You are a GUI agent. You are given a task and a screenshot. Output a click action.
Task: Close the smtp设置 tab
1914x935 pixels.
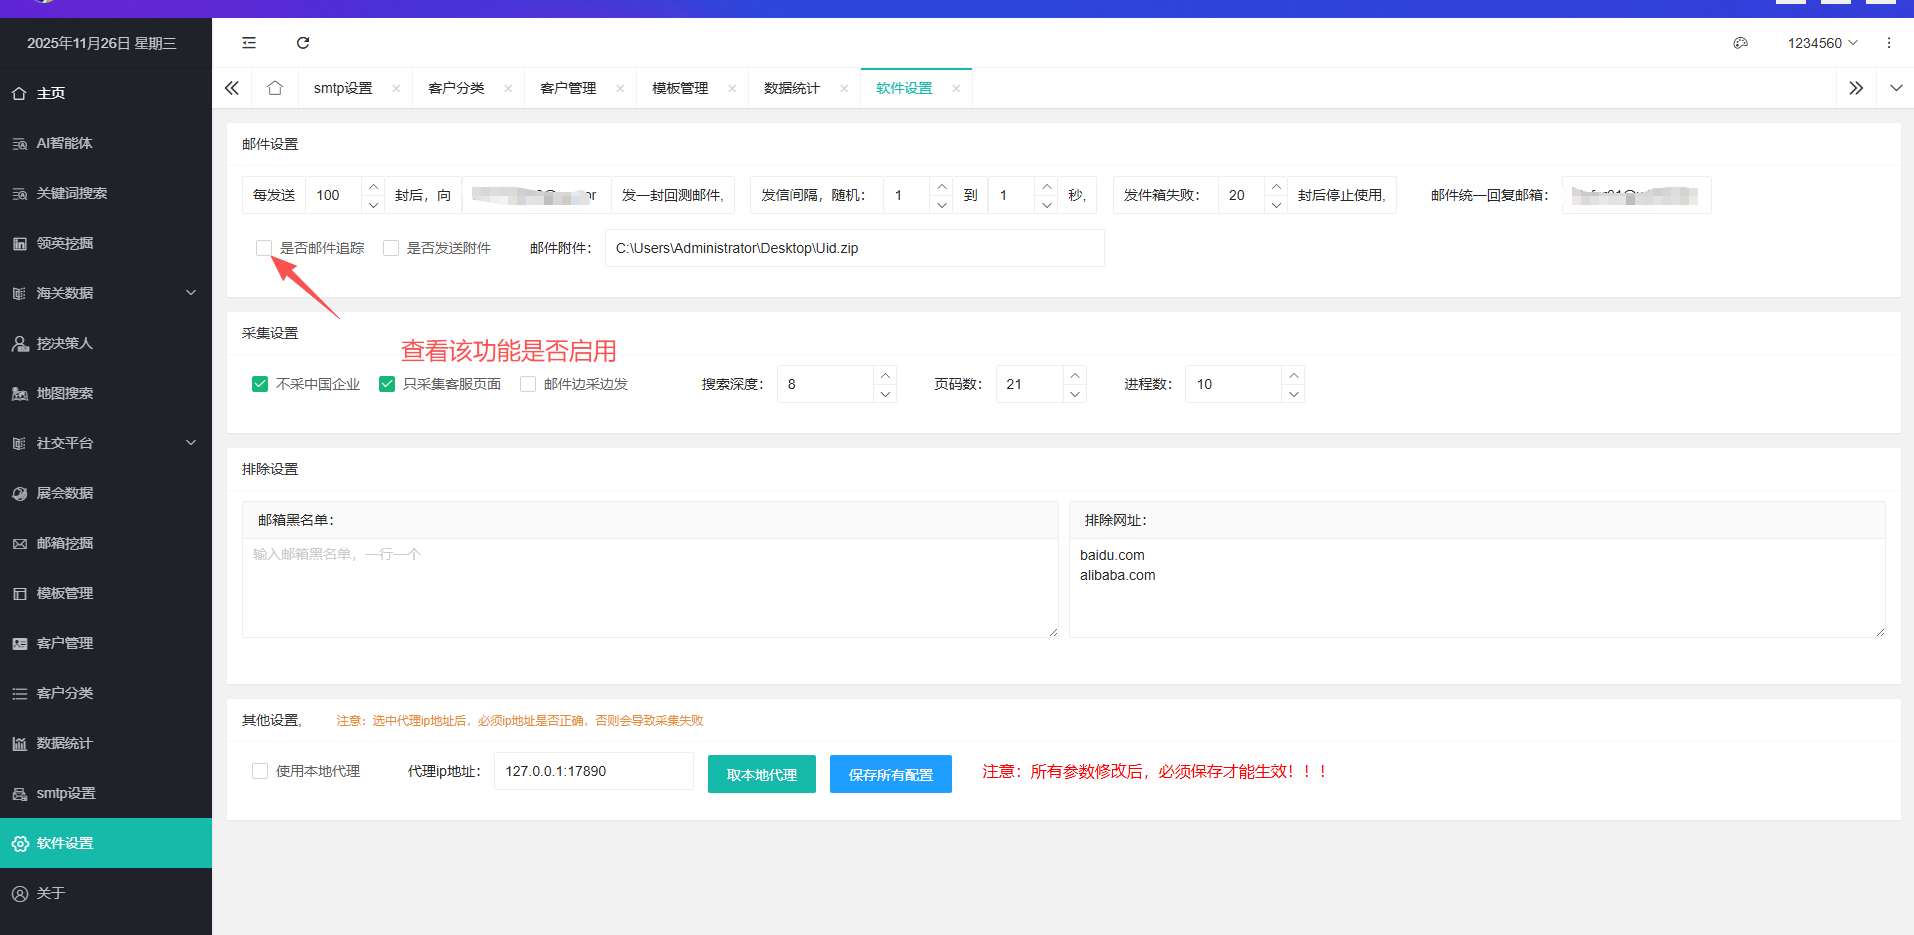(x=396, y=88)
